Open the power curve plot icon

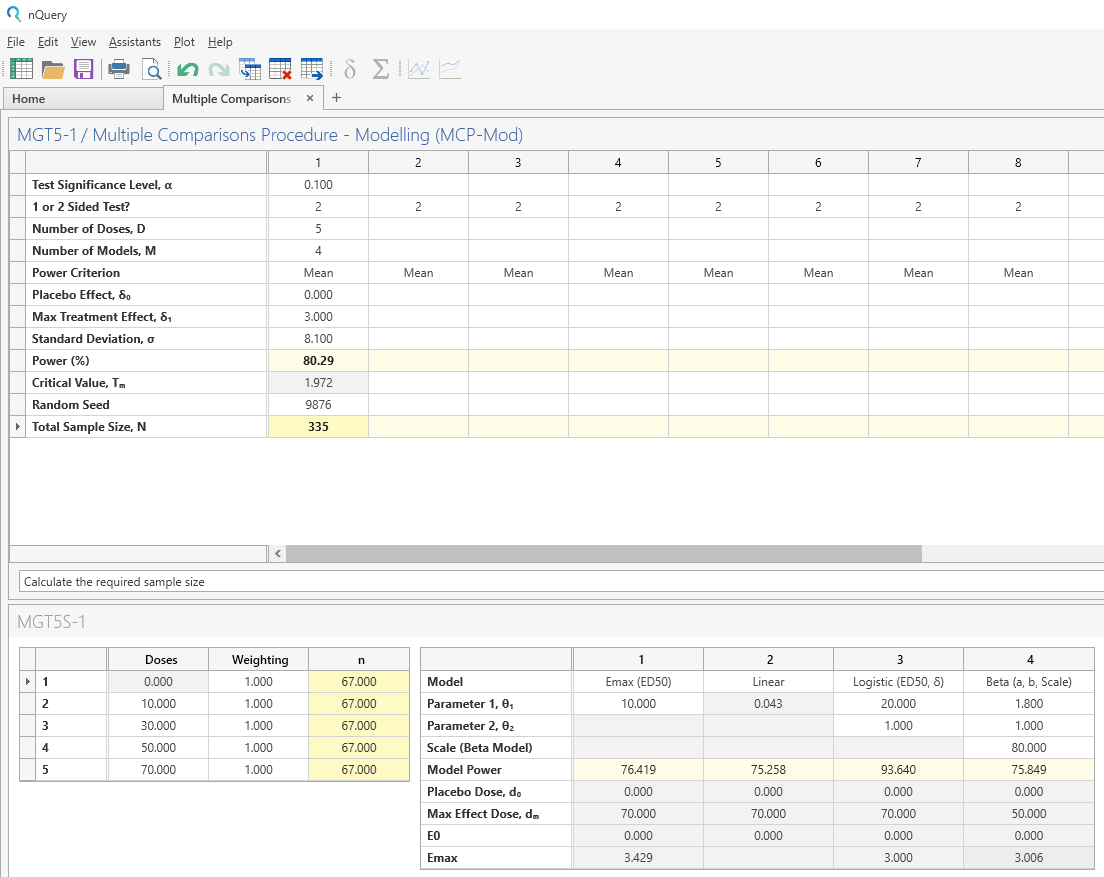click(x=418, y=68)
